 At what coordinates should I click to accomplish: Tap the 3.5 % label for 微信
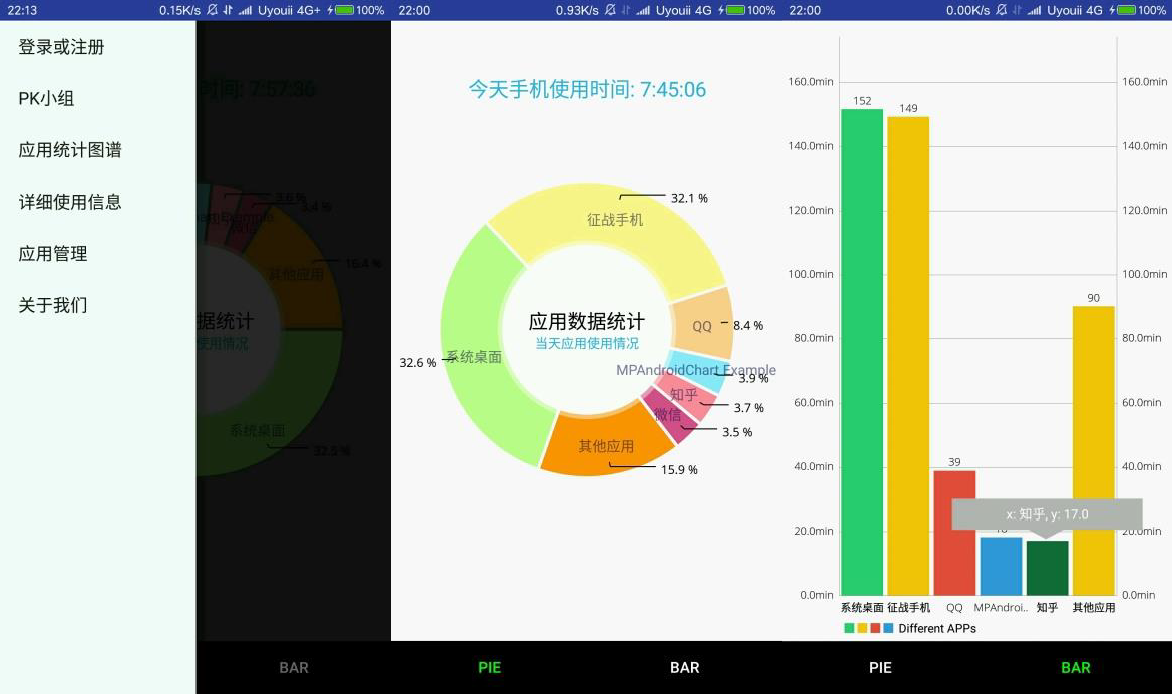[x=737, y=432]
